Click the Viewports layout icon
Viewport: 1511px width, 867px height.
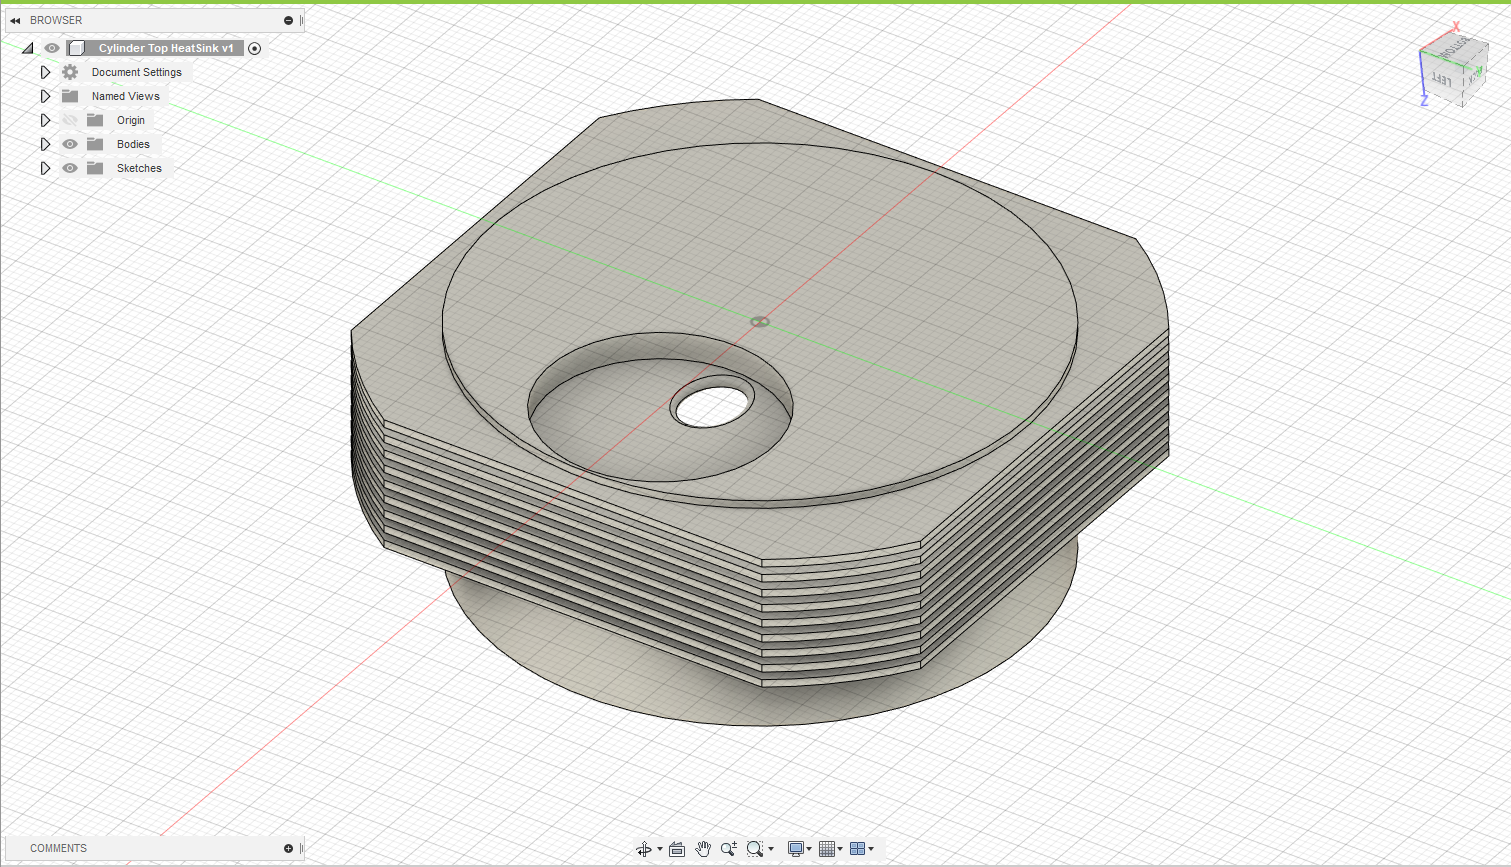click(857, 849)
